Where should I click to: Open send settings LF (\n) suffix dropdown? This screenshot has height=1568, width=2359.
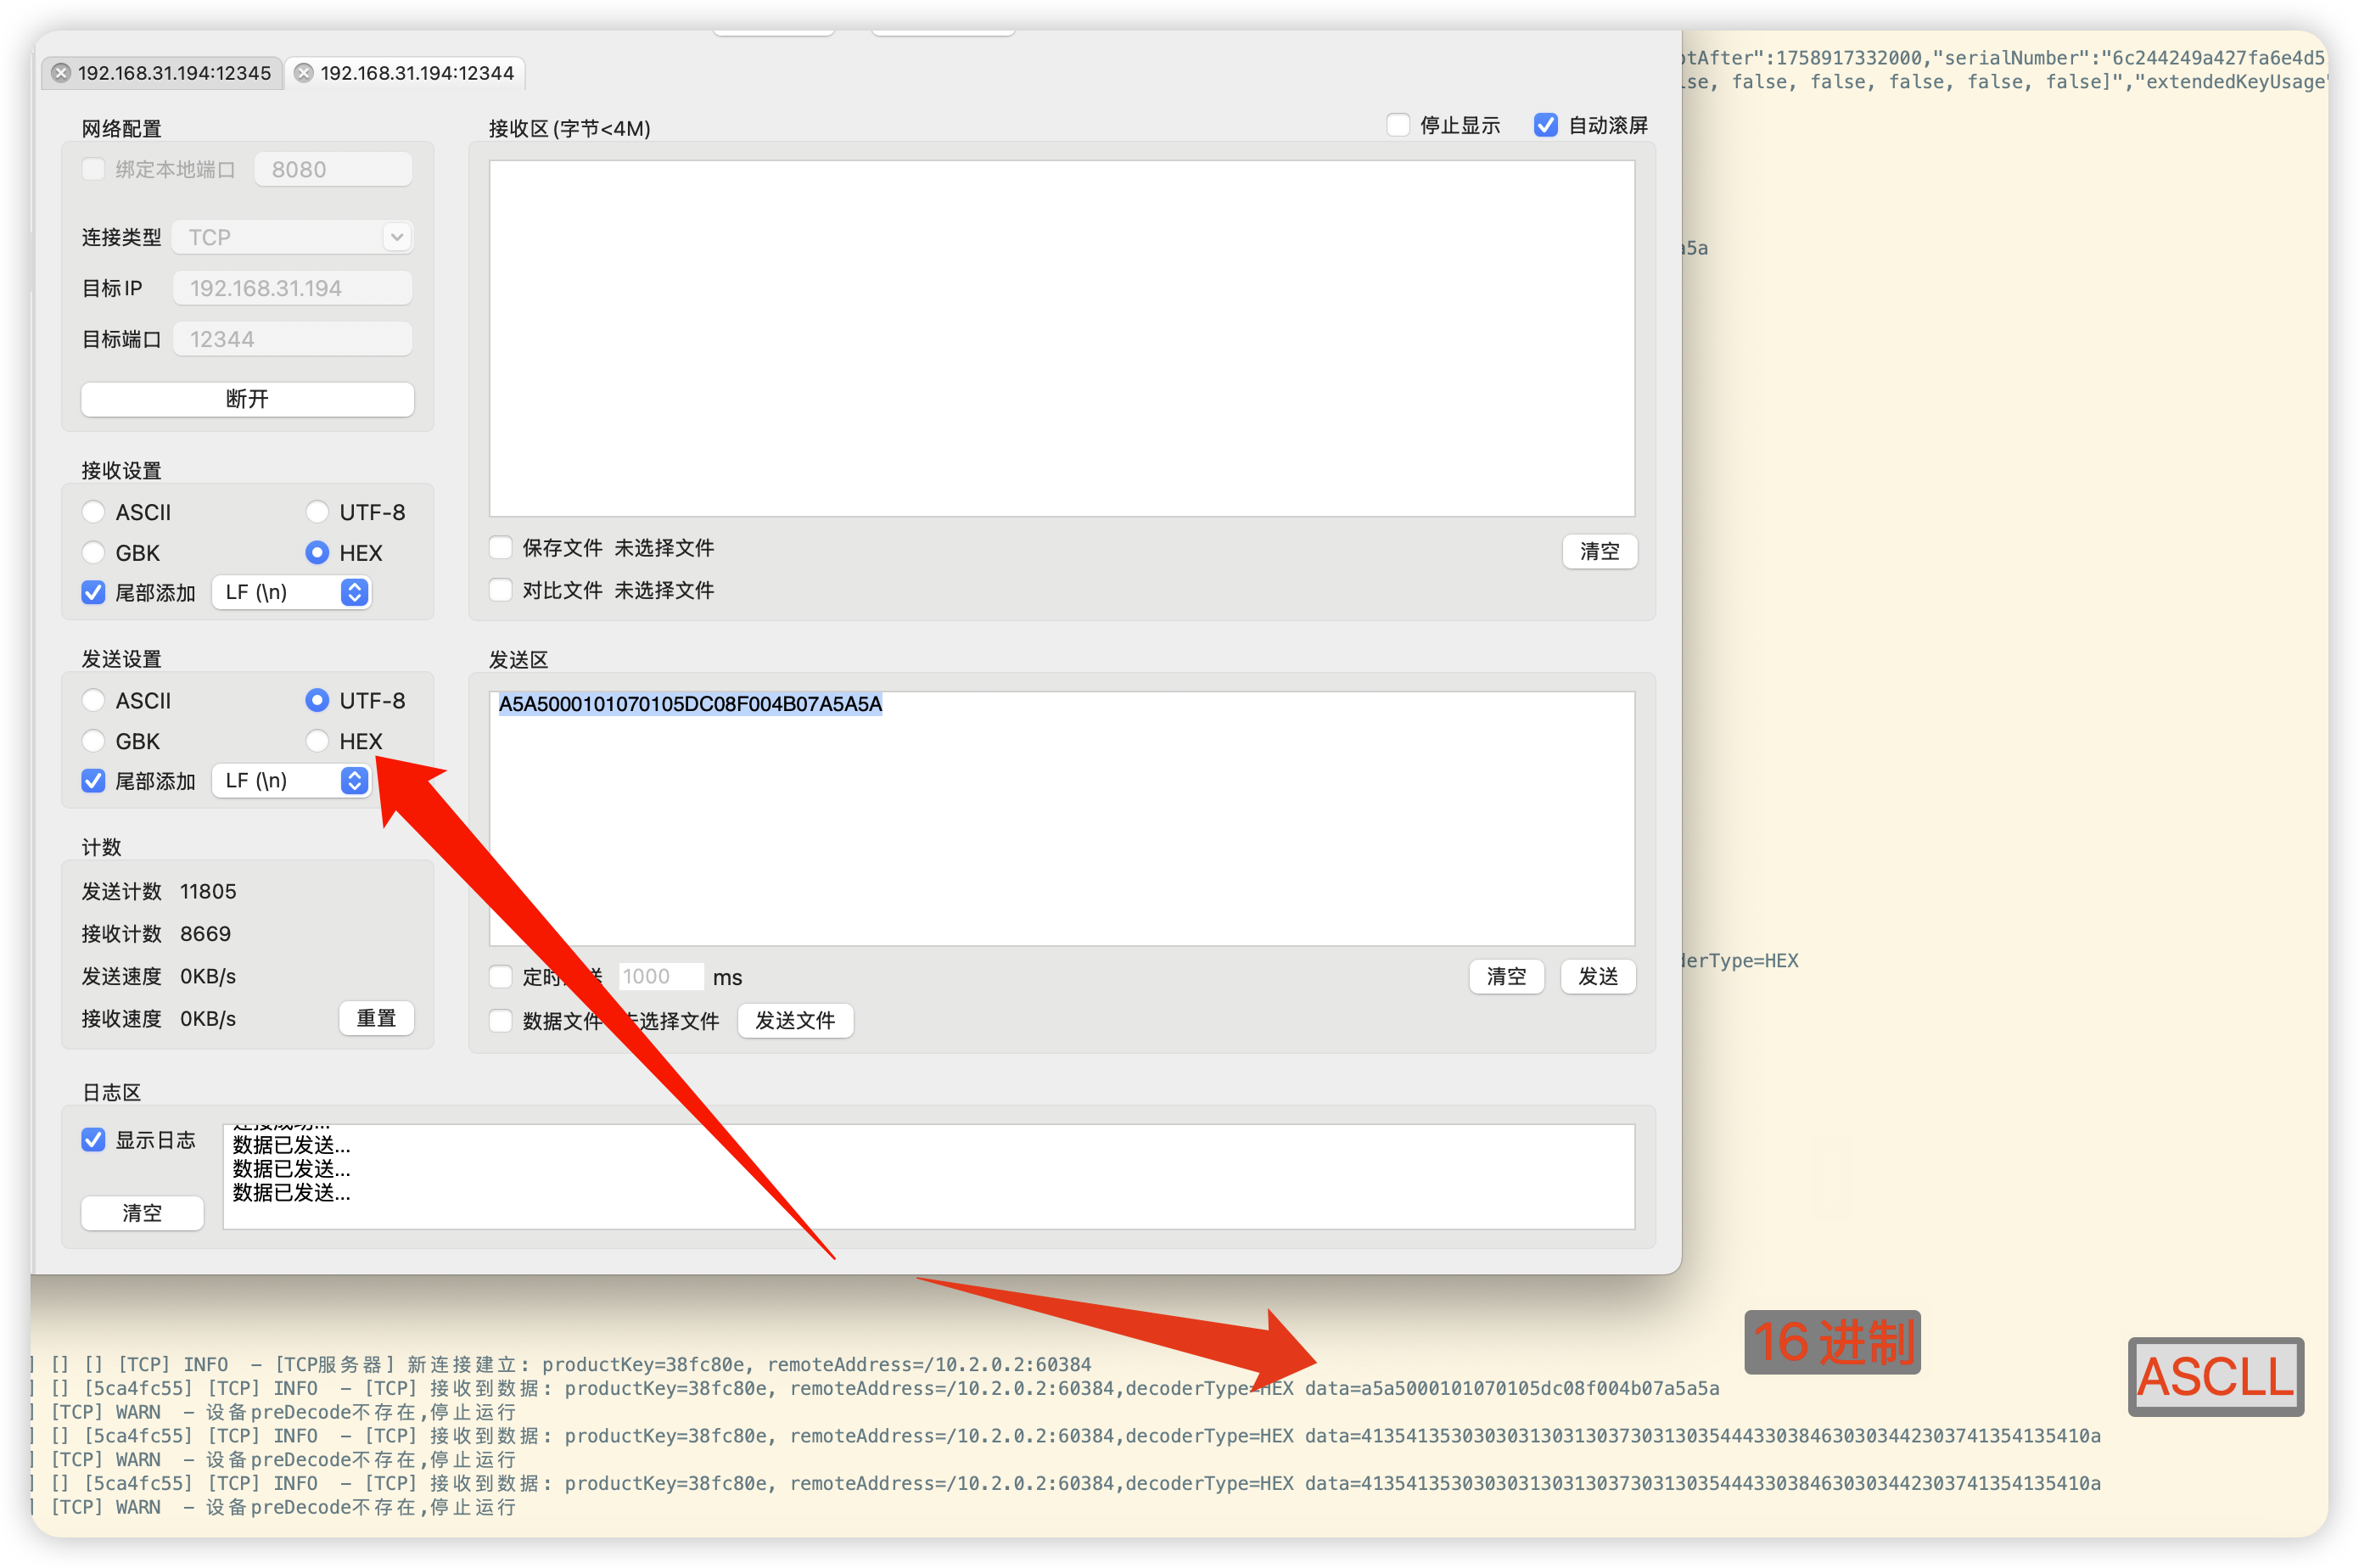coord(291,780)
